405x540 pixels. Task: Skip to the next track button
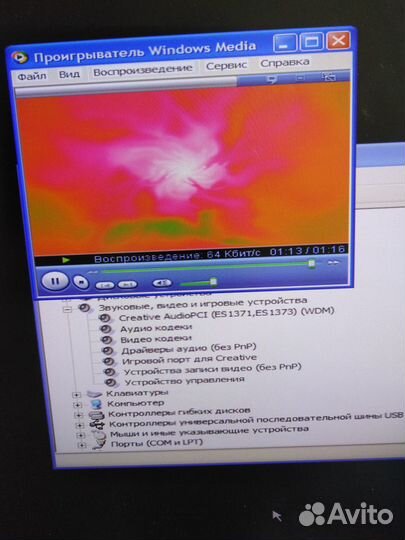(127, 284)
